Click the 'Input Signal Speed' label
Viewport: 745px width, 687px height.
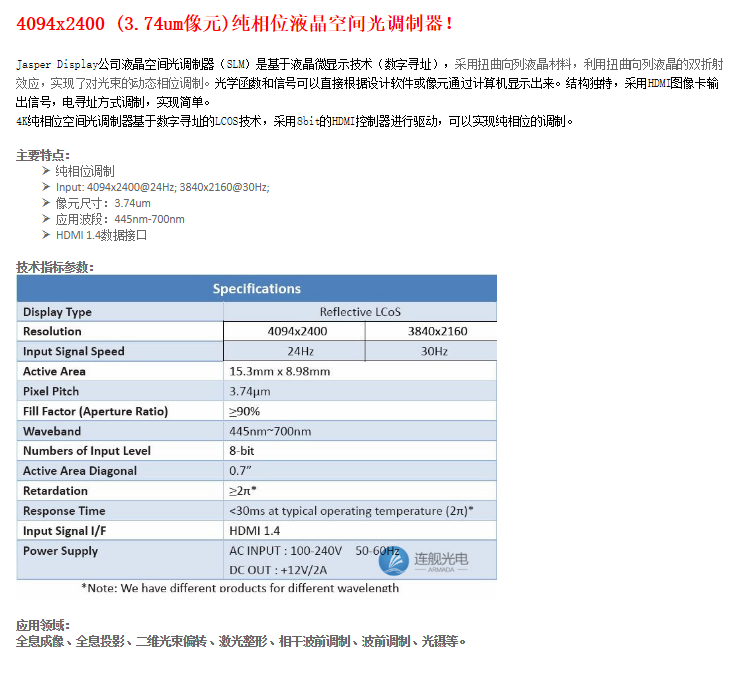(x=74, y=351)
